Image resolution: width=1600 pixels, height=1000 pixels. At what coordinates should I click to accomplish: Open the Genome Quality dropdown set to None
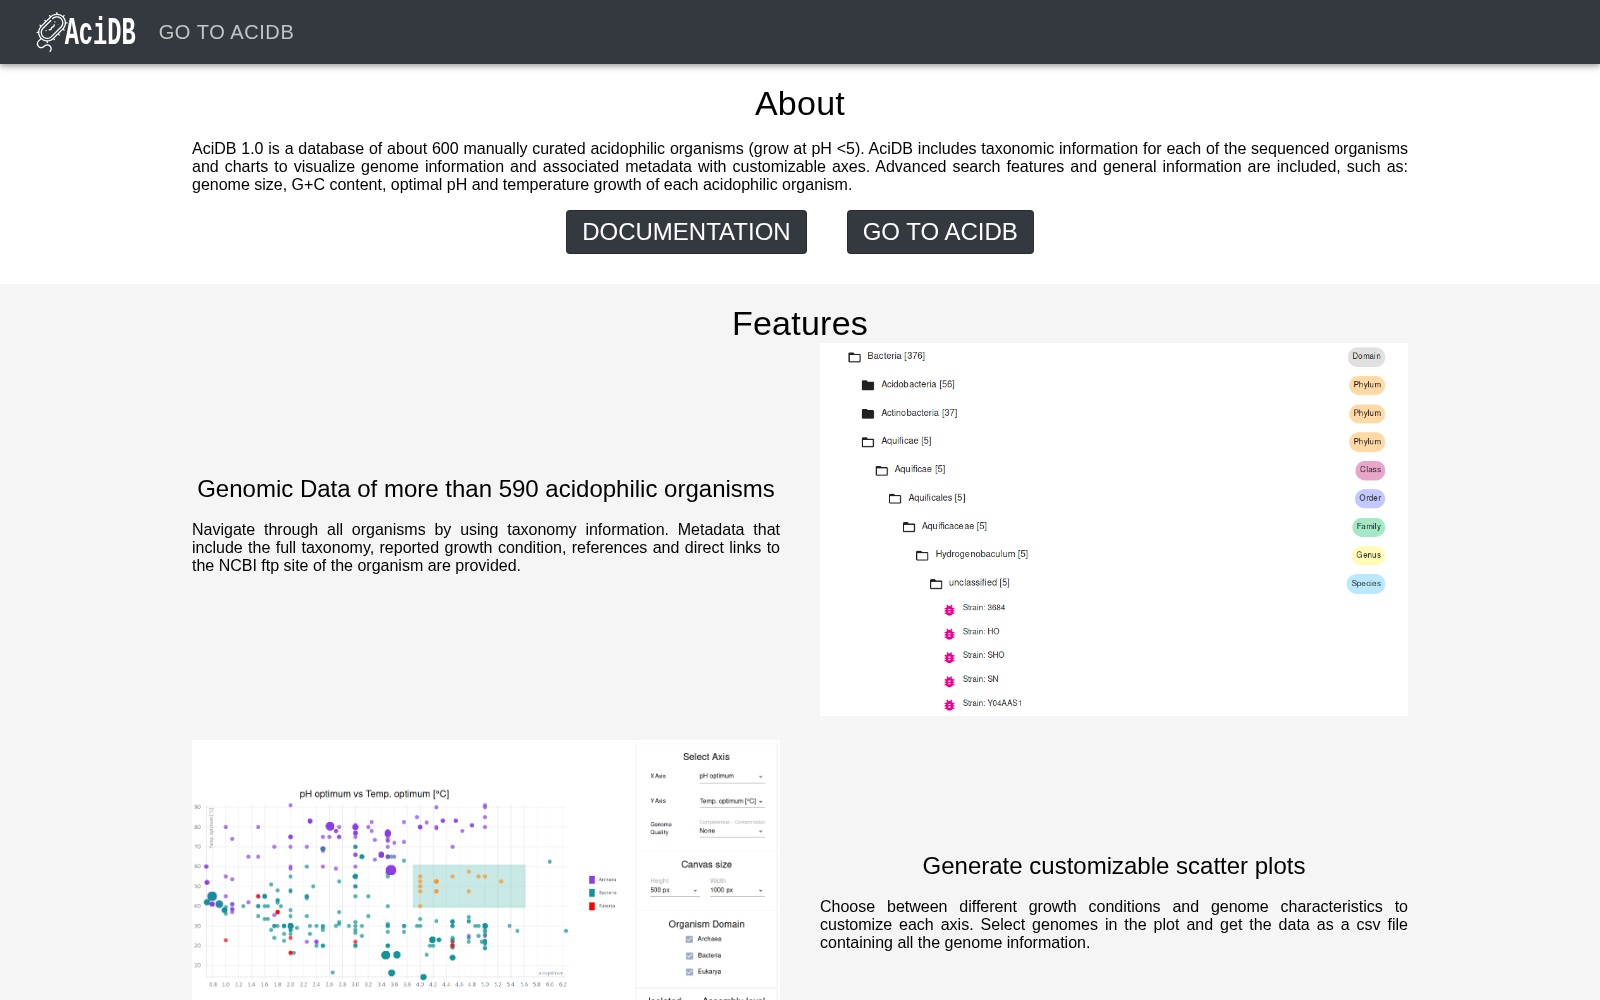coord(732,831)
